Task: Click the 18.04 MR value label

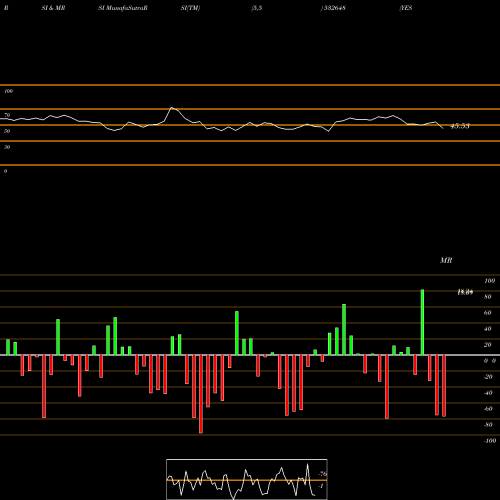Action: 465,292
